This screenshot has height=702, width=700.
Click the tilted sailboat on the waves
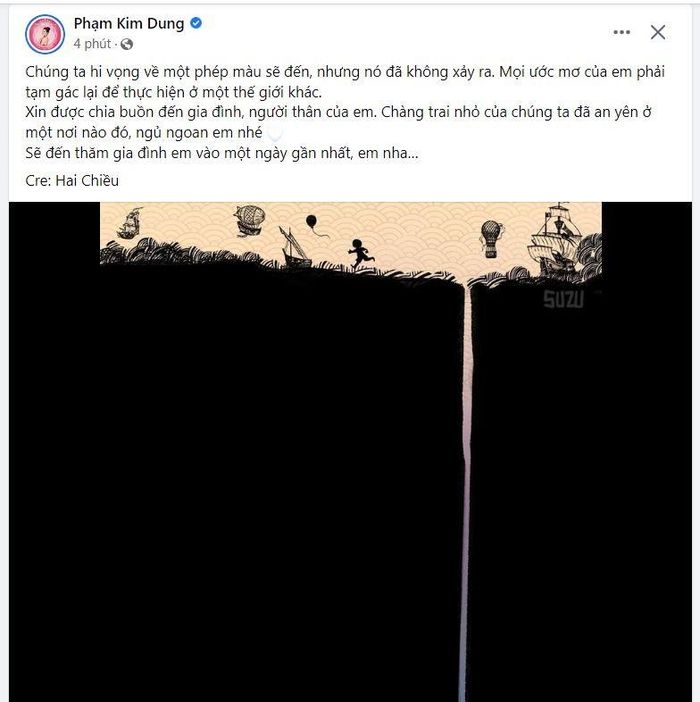coord(294,247)
